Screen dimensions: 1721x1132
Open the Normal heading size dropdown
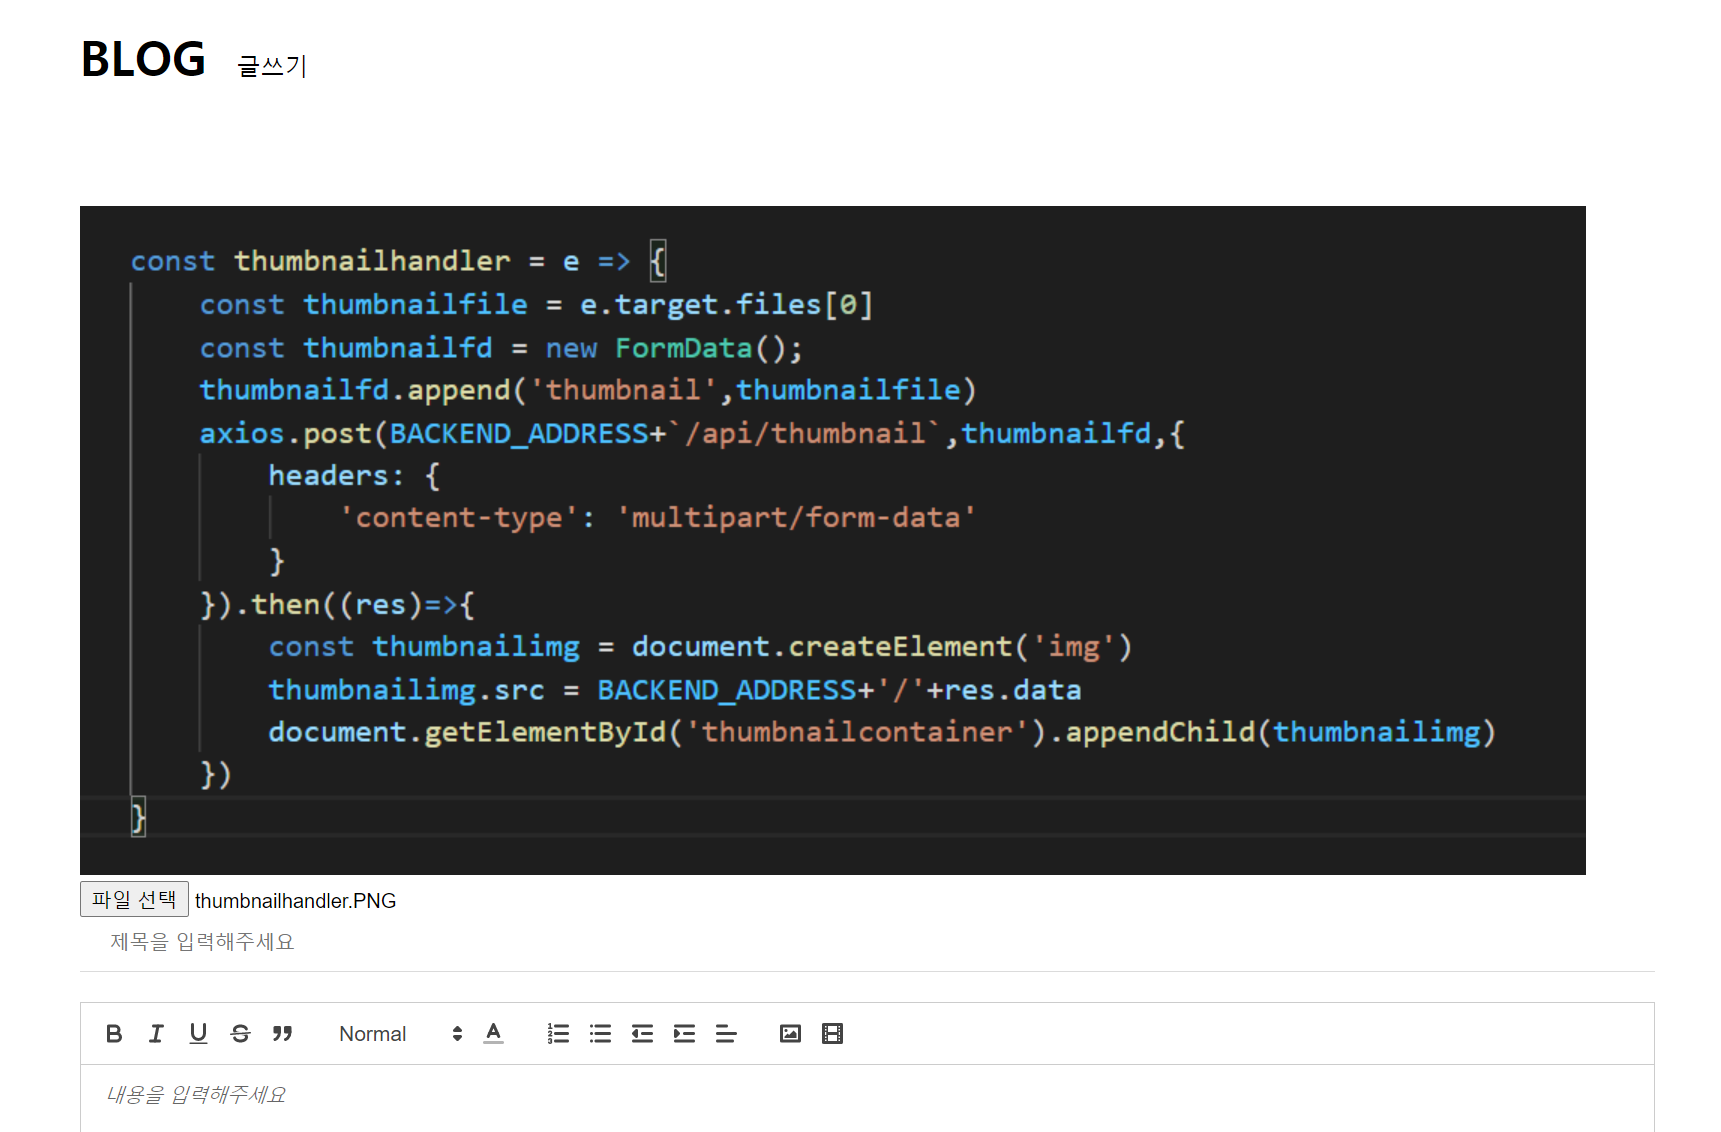pyautogui.click(x=400, y=1033)
